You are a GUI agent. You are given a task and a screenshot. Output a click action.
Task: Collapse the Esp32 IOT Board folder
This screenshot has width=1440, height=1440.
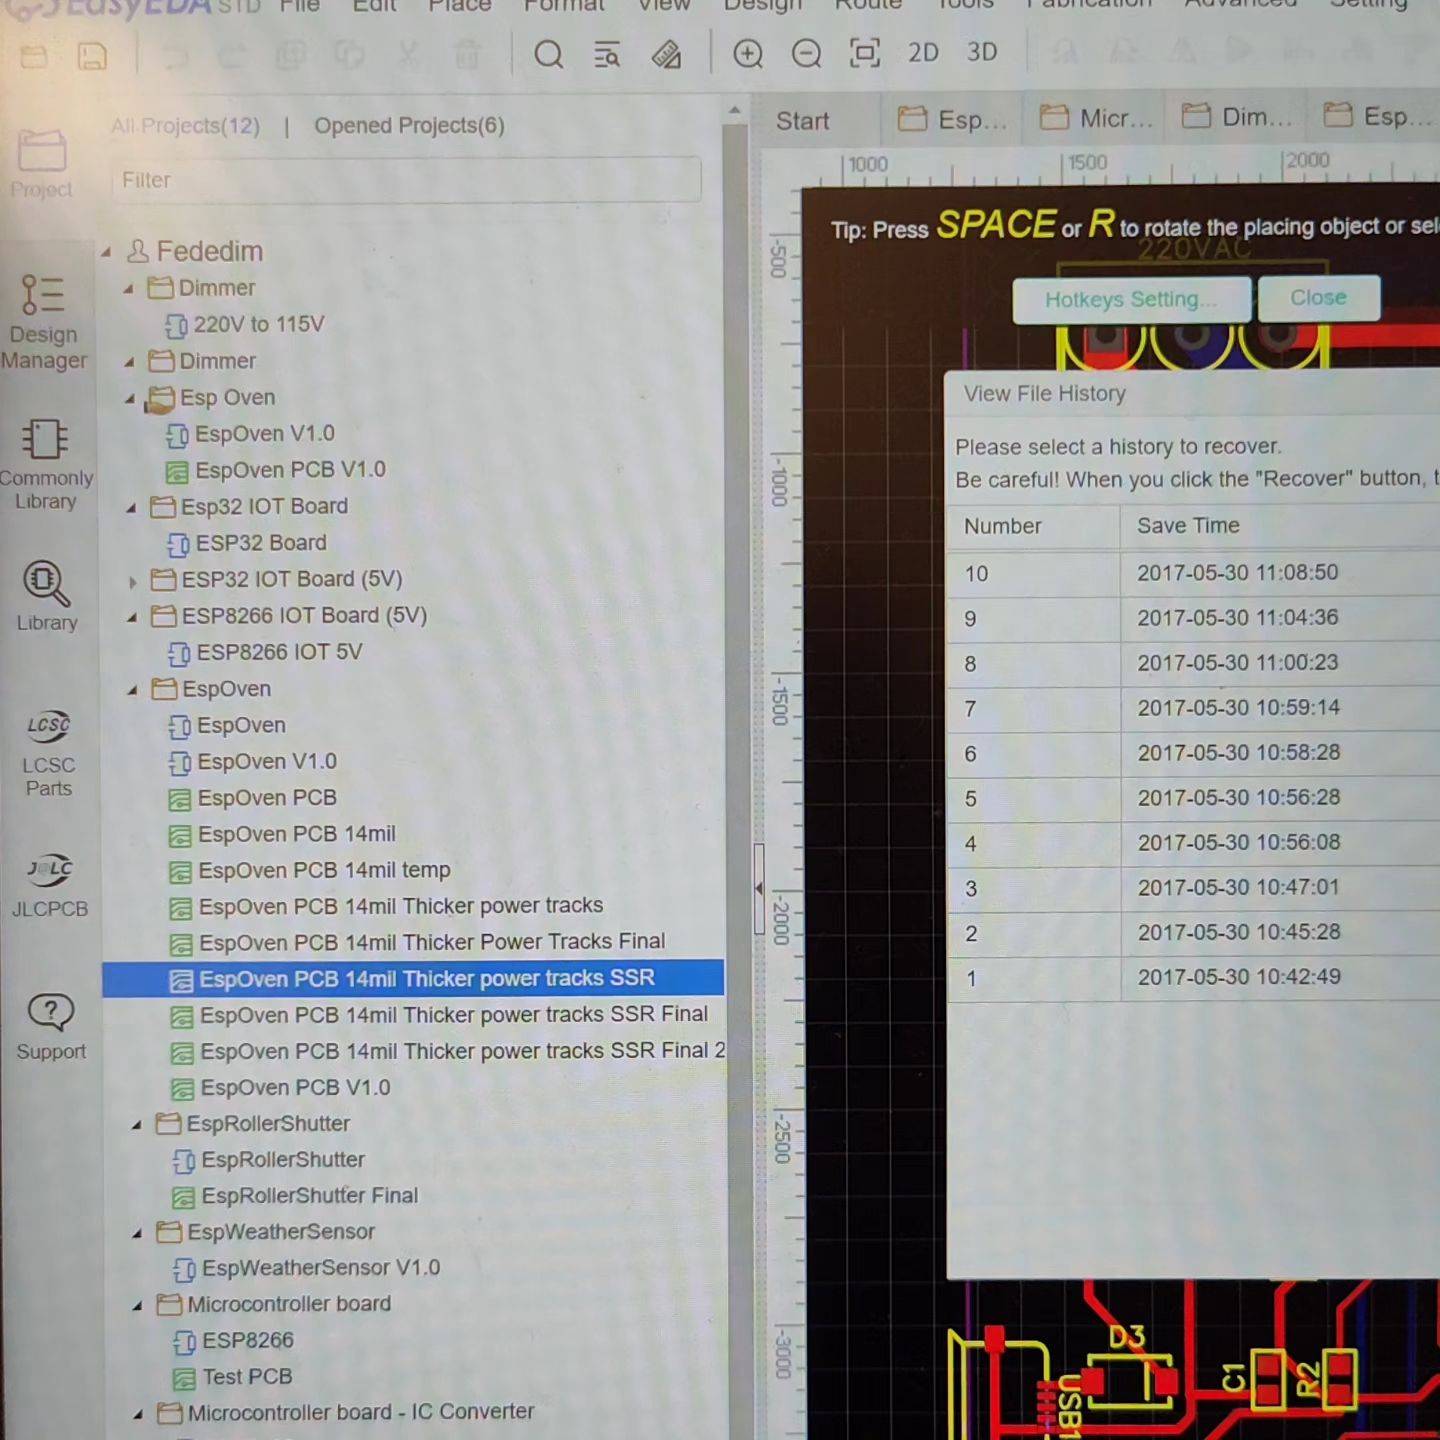click(131, 508)
